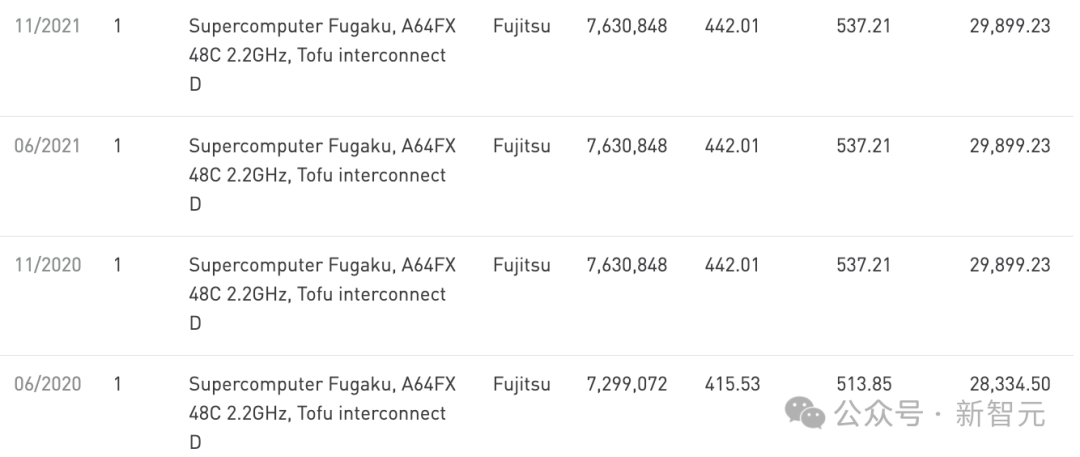Click 442.01 Rmax in the 06/2021 row
The height and width of the screenshot is (457, 1080).
click(x=731, y=146)
